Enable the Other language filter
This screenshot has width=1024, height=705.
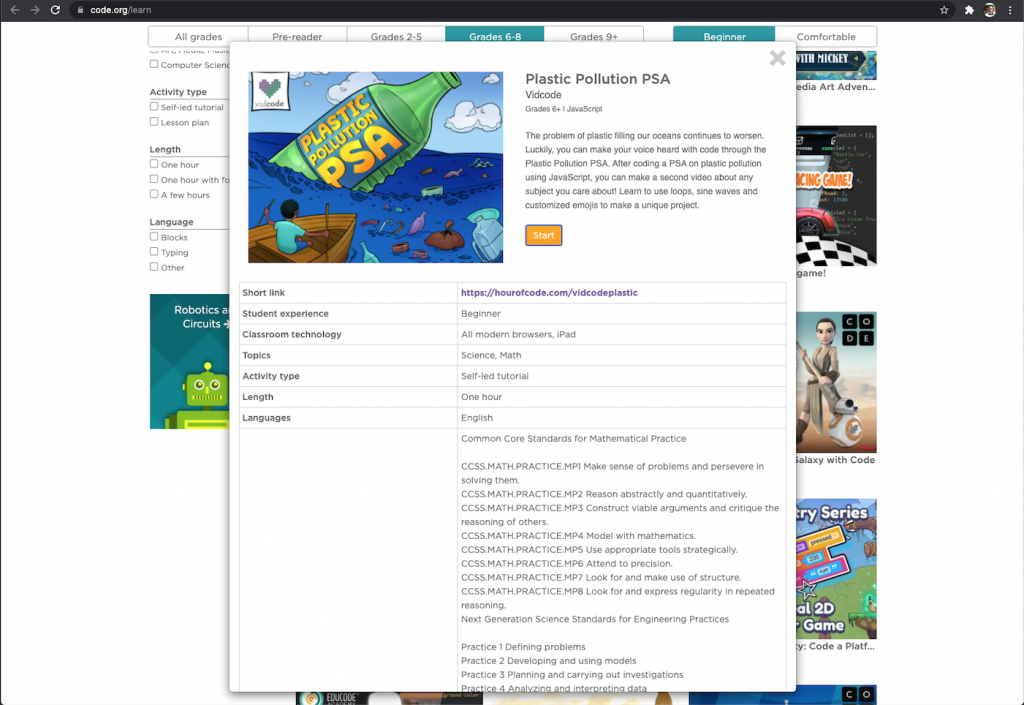[154, 266]
